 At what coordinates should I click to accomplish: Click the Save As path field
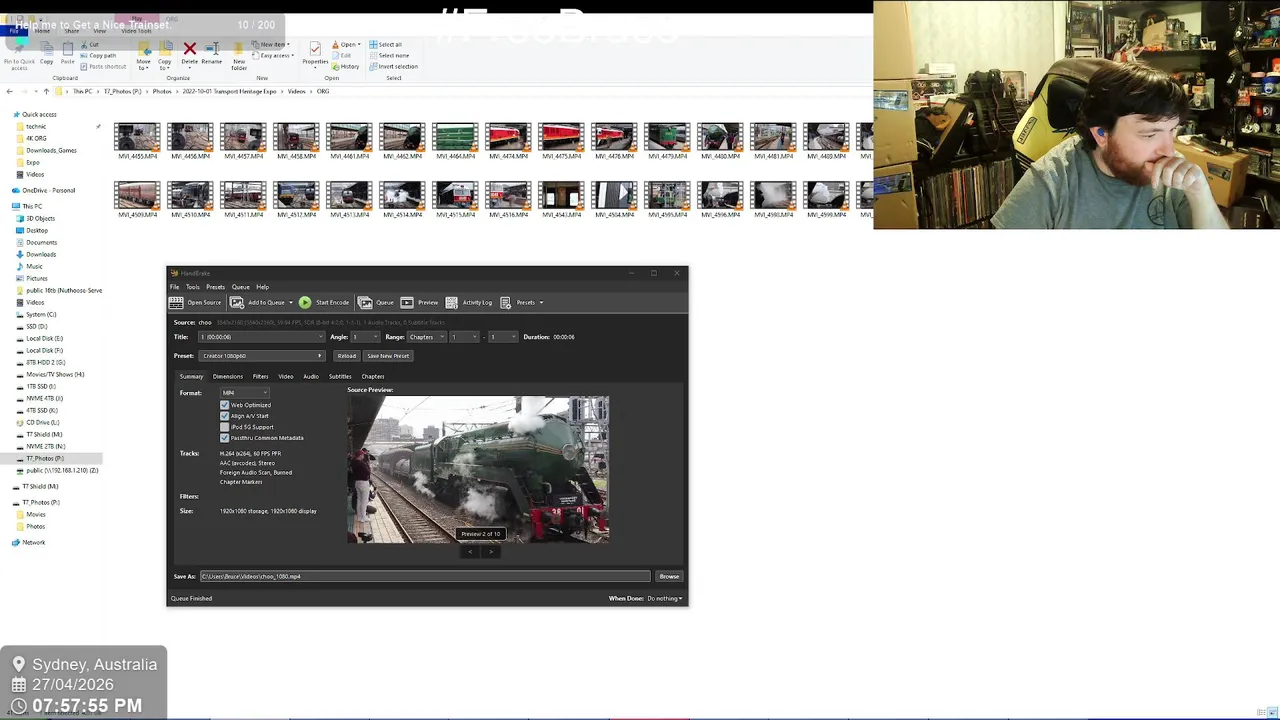[425, 577]
